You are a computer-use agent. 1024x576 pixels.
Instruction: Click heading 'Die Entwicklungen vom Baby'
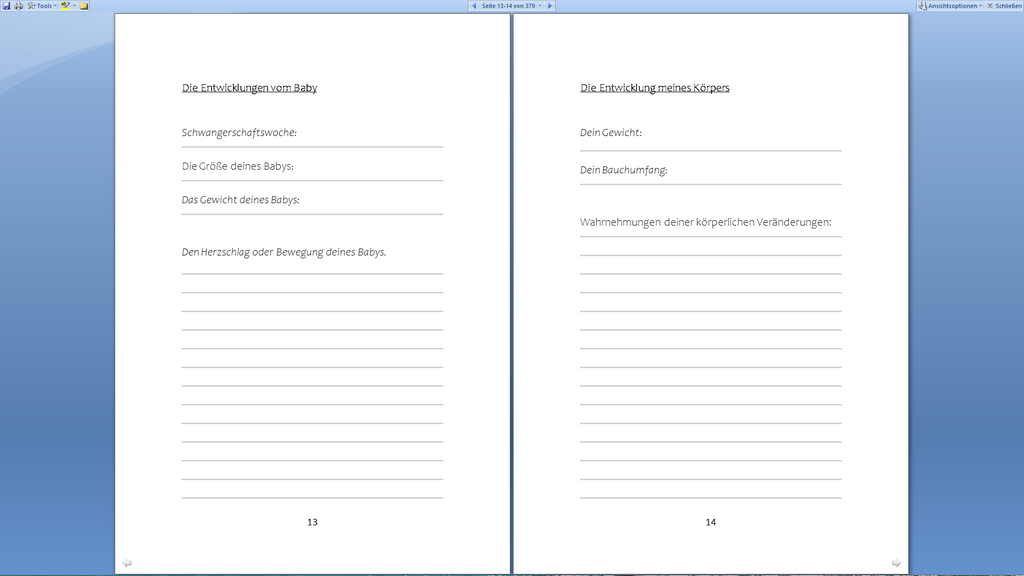coord(249,88)
